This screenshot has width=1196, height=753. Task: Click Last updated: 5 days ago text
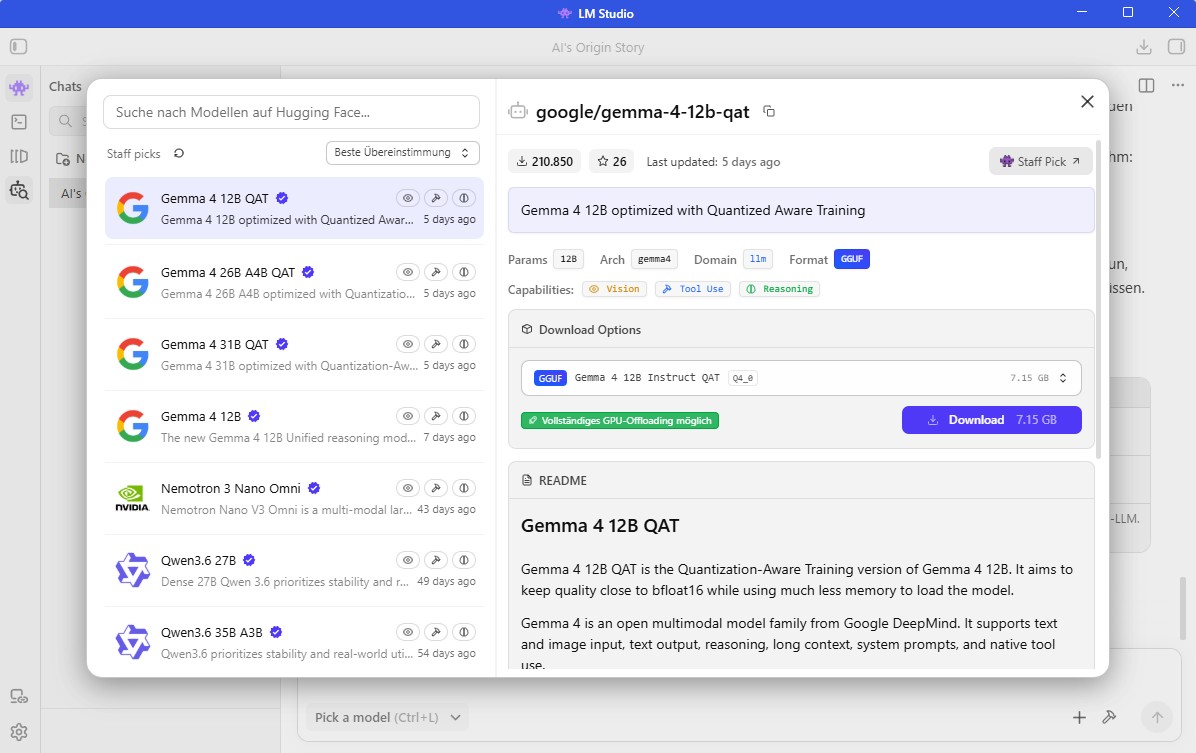[x=713, y=162]
